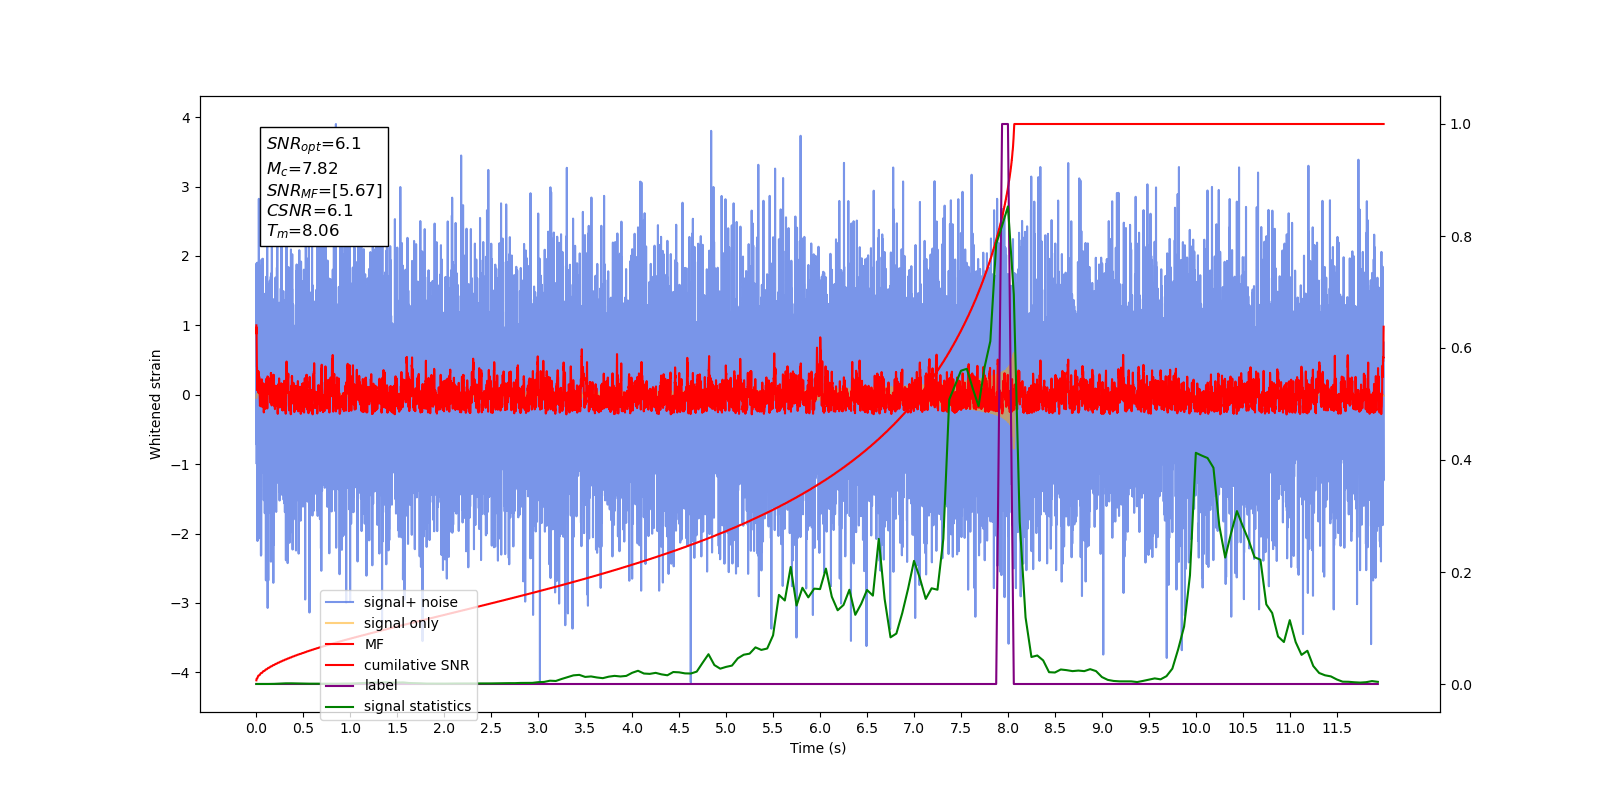
Task: Click the x-axis tick label 8.0
Action: (1008, 728)
